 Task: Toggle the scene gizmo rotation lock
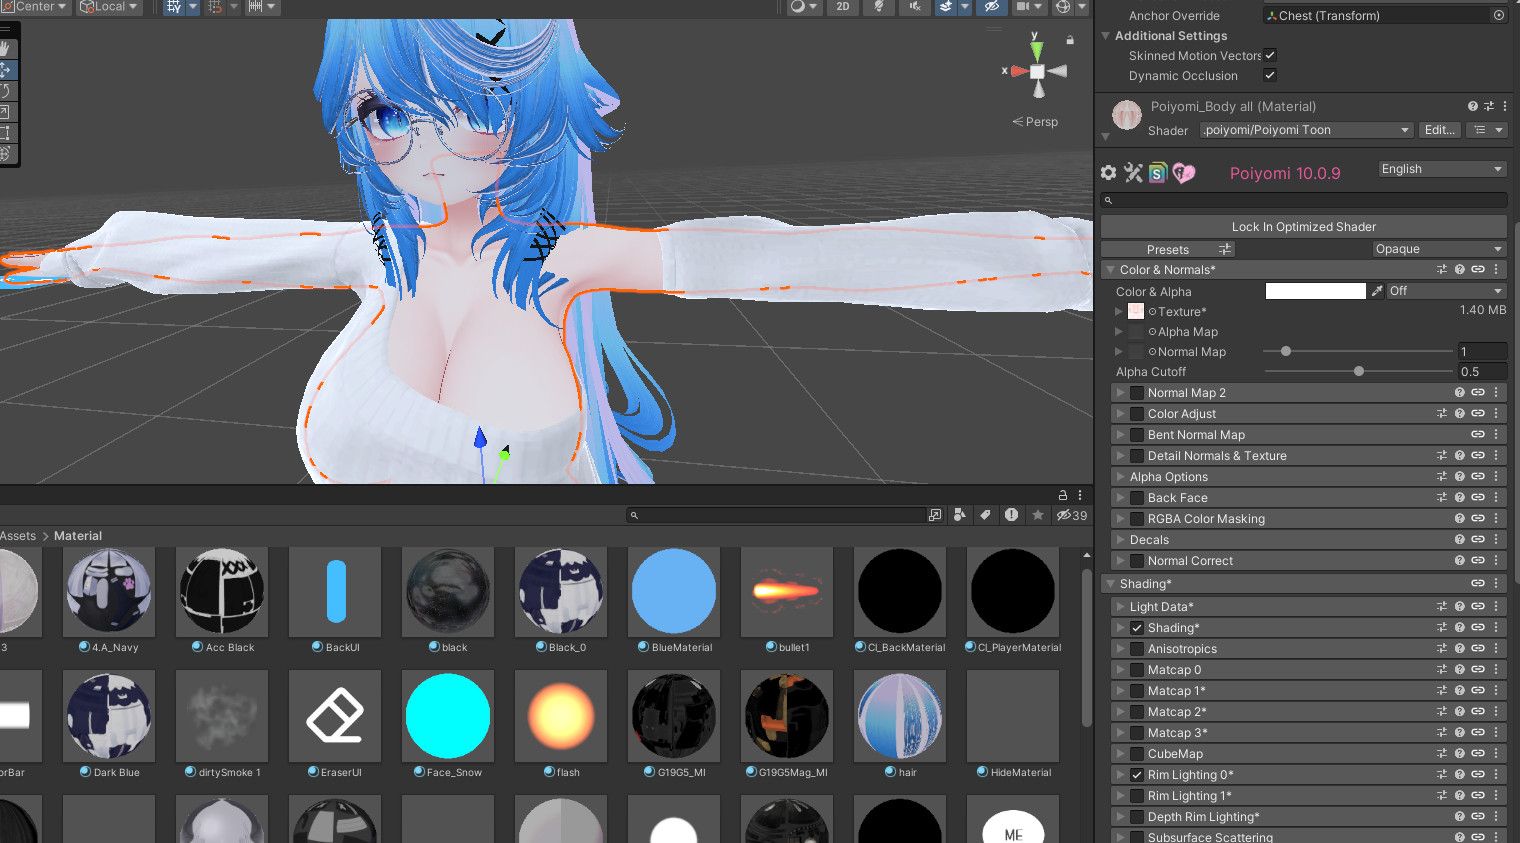tap(1070, 40)
